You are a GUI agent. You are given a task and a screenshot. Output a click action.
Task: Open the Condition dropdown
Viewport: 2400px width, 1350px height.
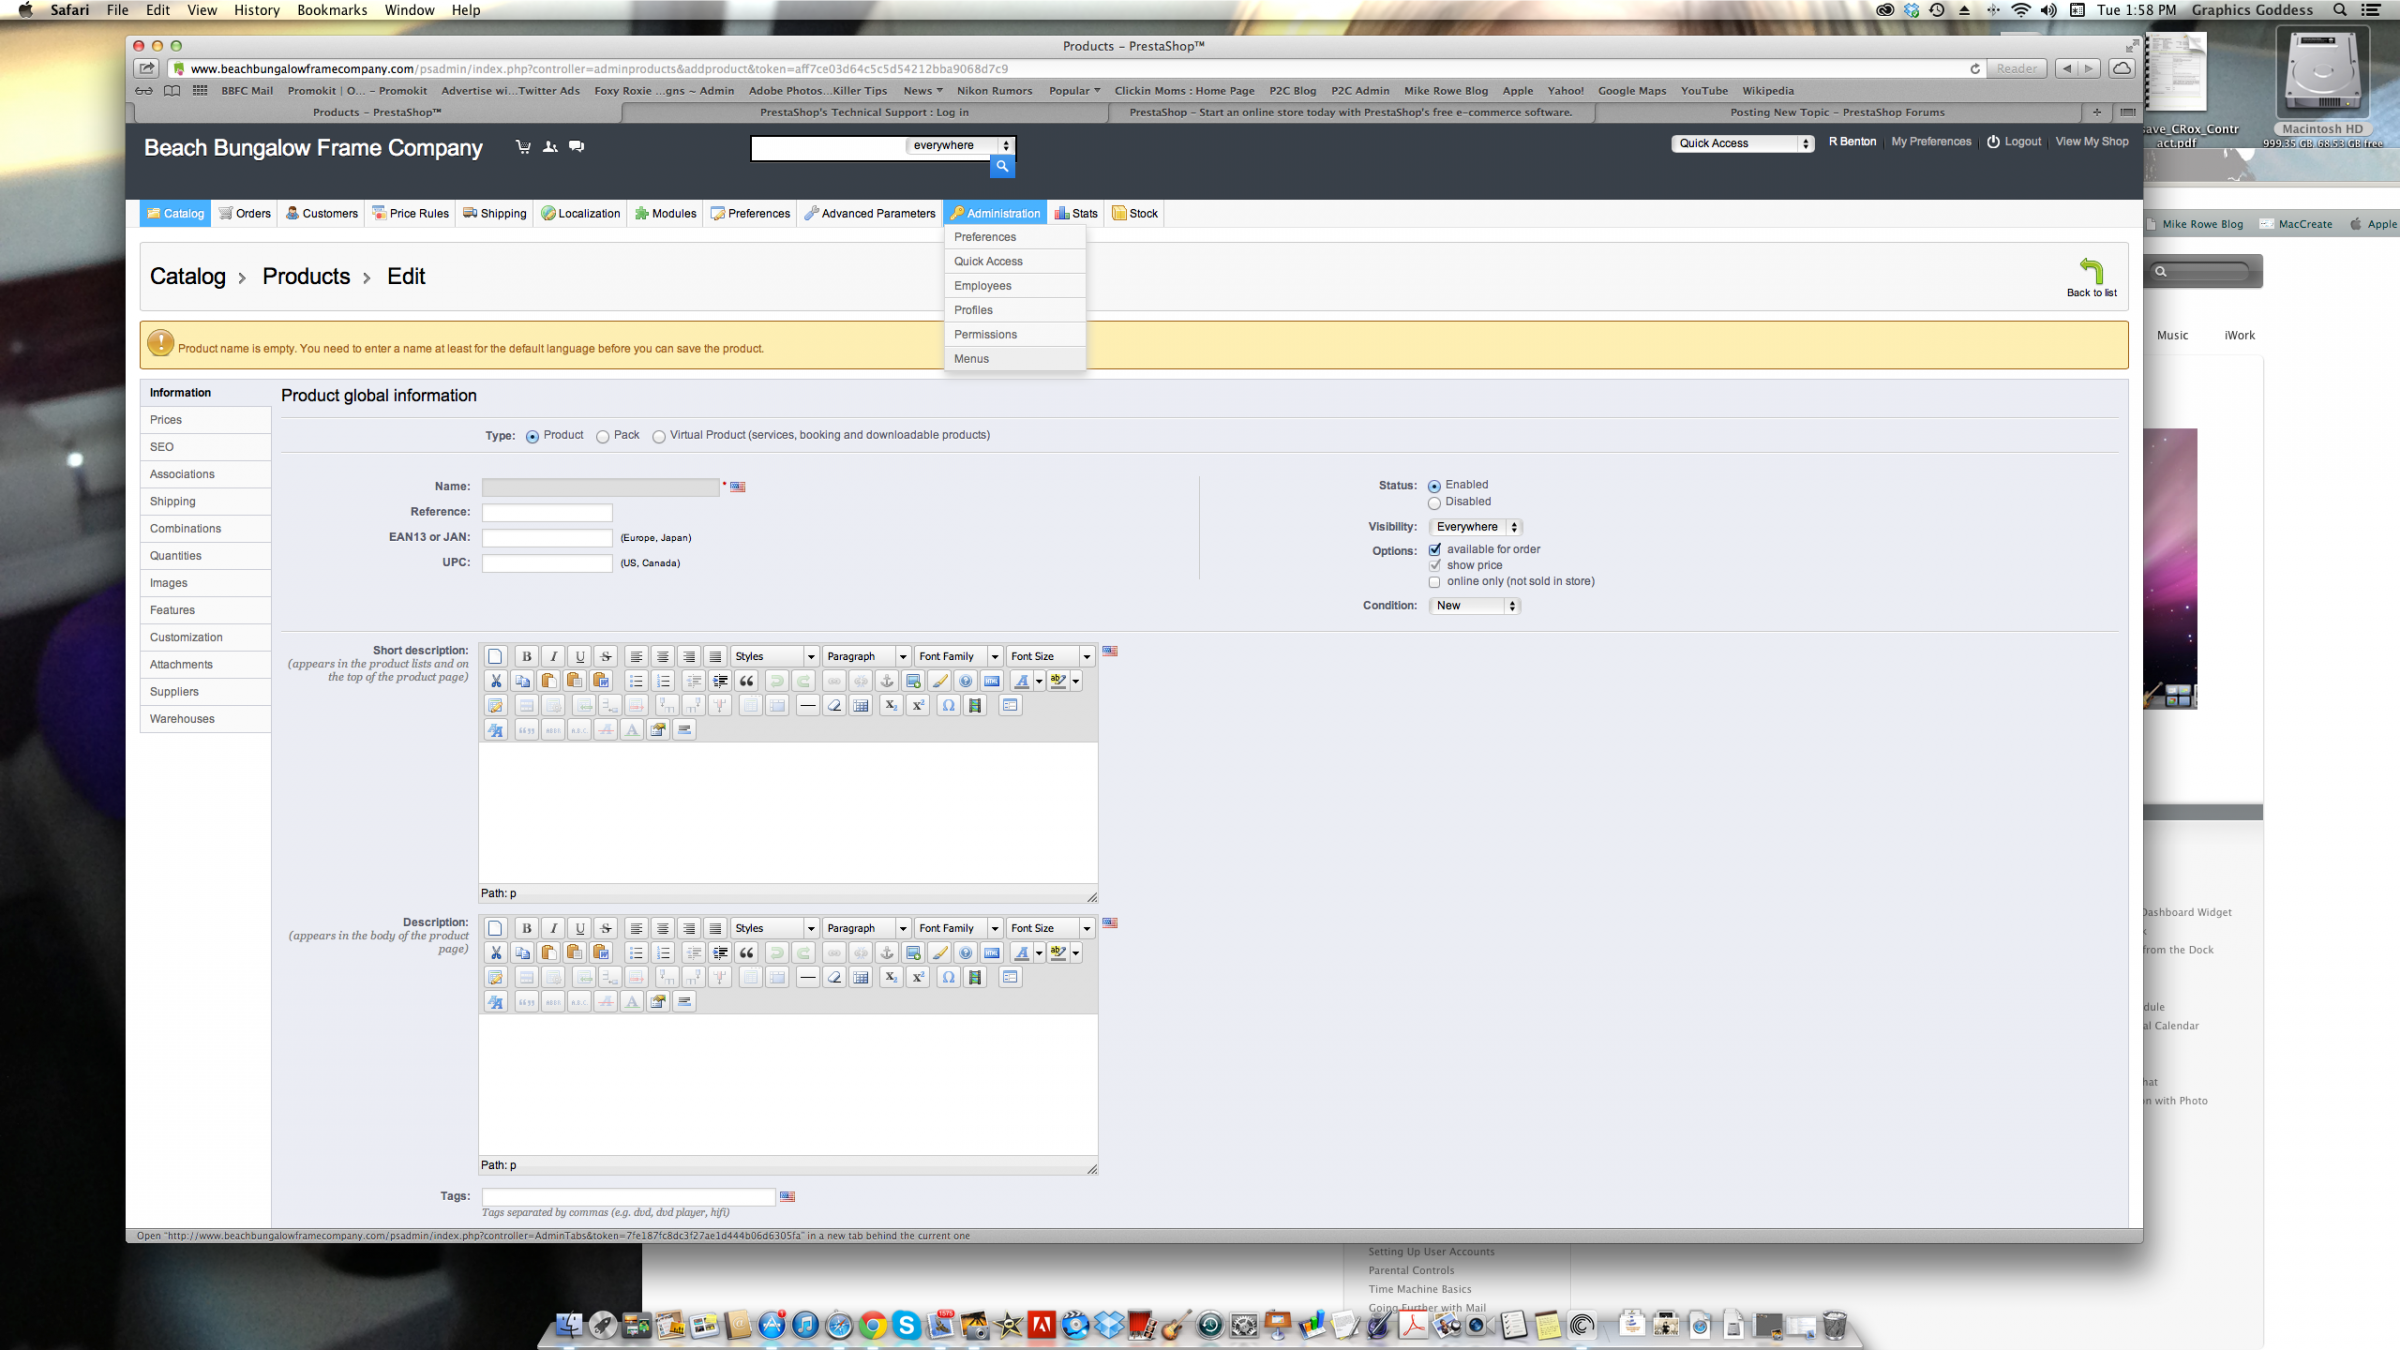1475,606
